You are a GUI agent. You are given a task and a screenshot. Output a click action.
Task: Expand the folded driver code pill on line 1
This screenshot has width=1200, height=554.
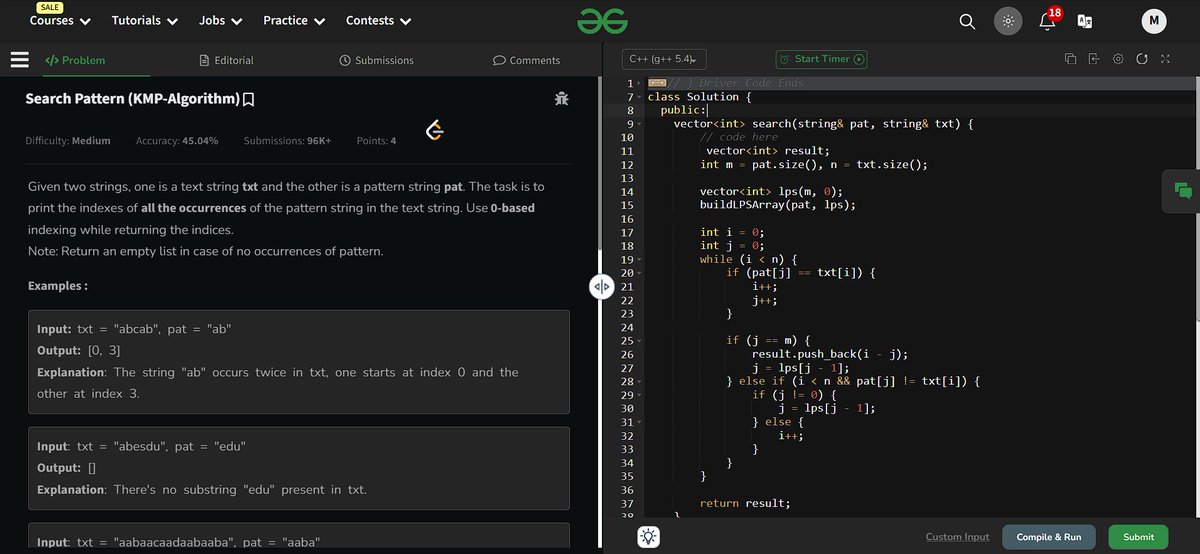pyautogui.click(x=656, y=82)
